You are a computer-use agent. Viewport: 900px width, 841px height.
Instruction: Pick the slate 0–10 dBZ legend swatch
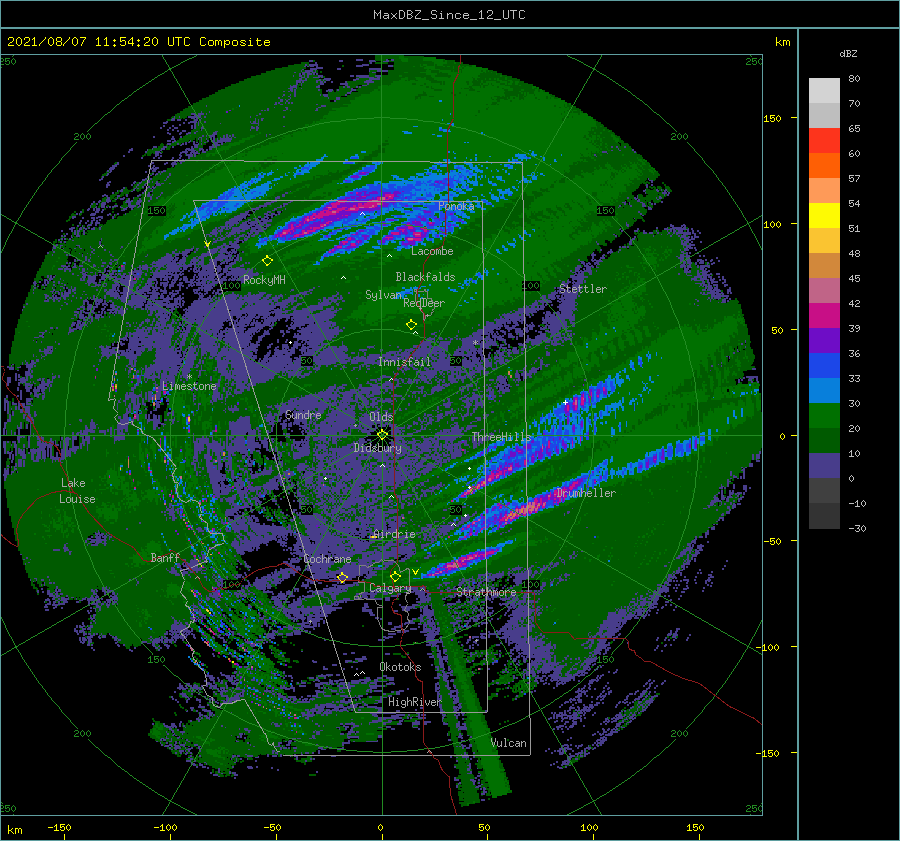click(x=824, y=466)
